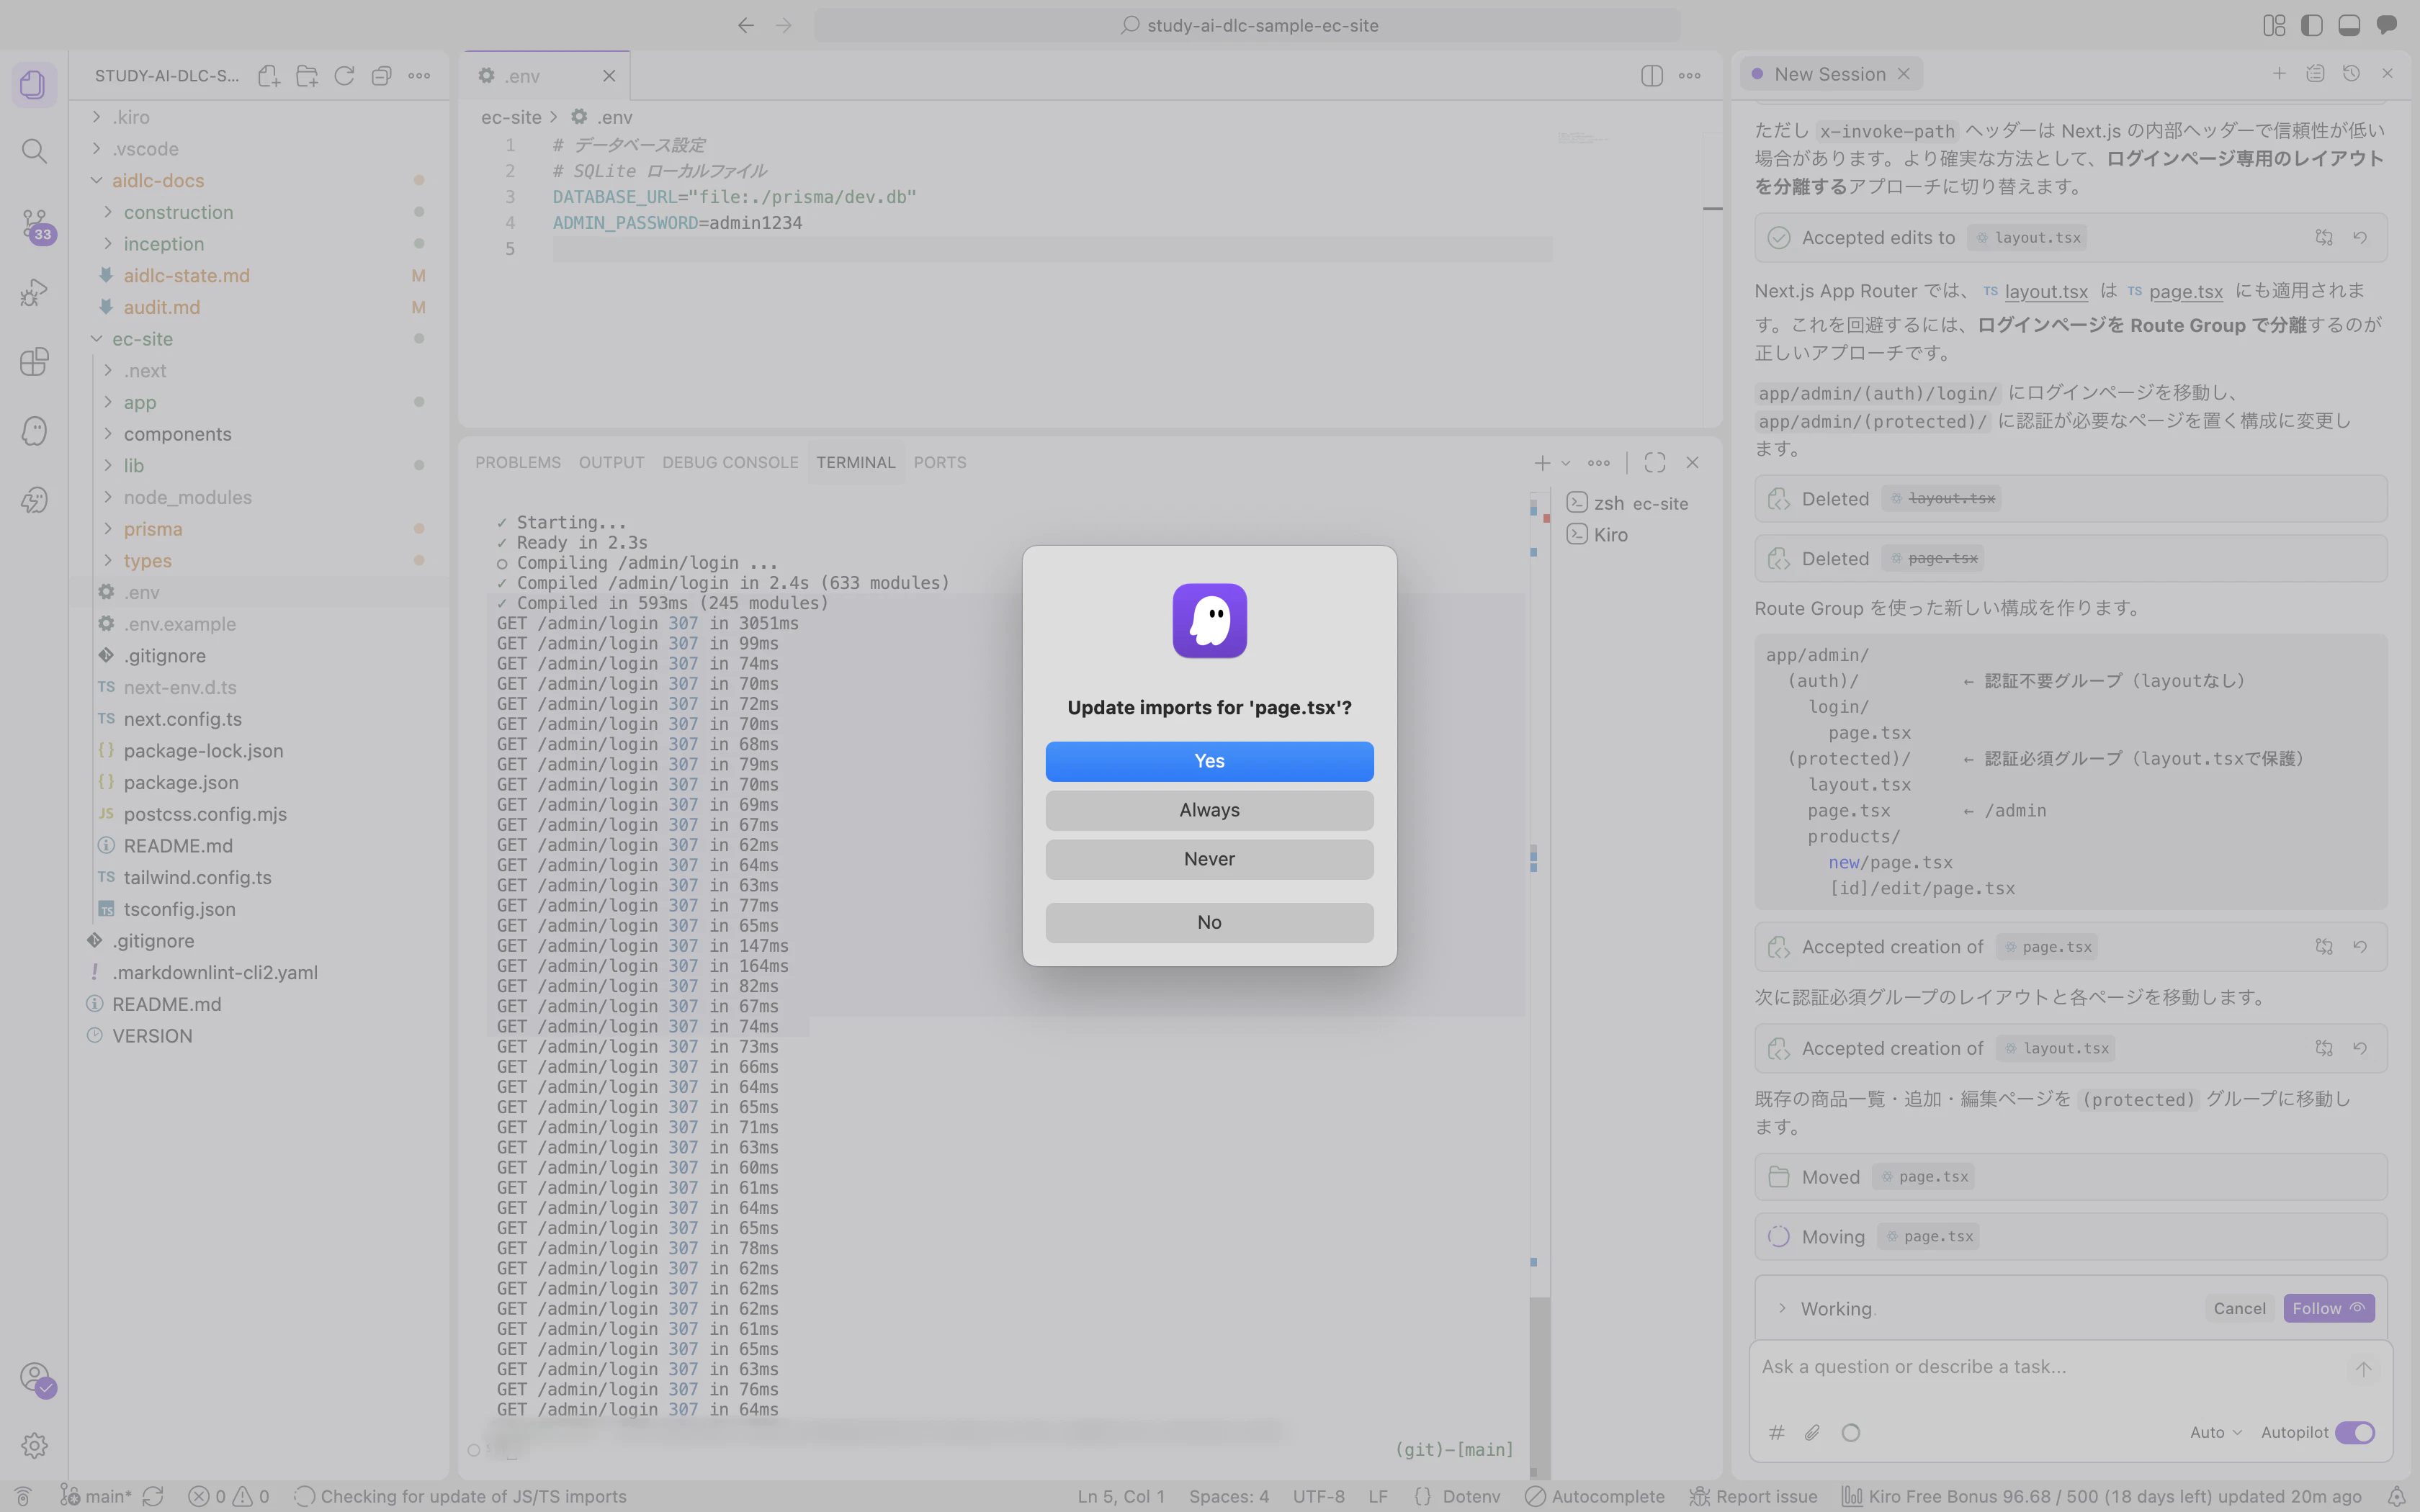Switch to the OUTPUT tab
Screen dimensions: 2420x1512
[x=611, y=462]
